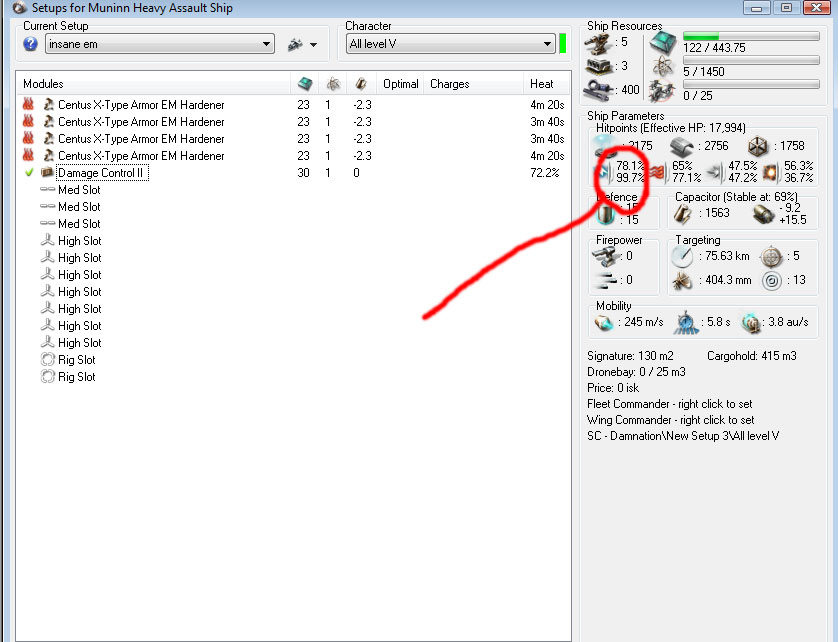Click the CPU usage bar 122 / 443.75
Image resolution: width=838 pixels, height=642 pixels.
[x=751, y=36]
